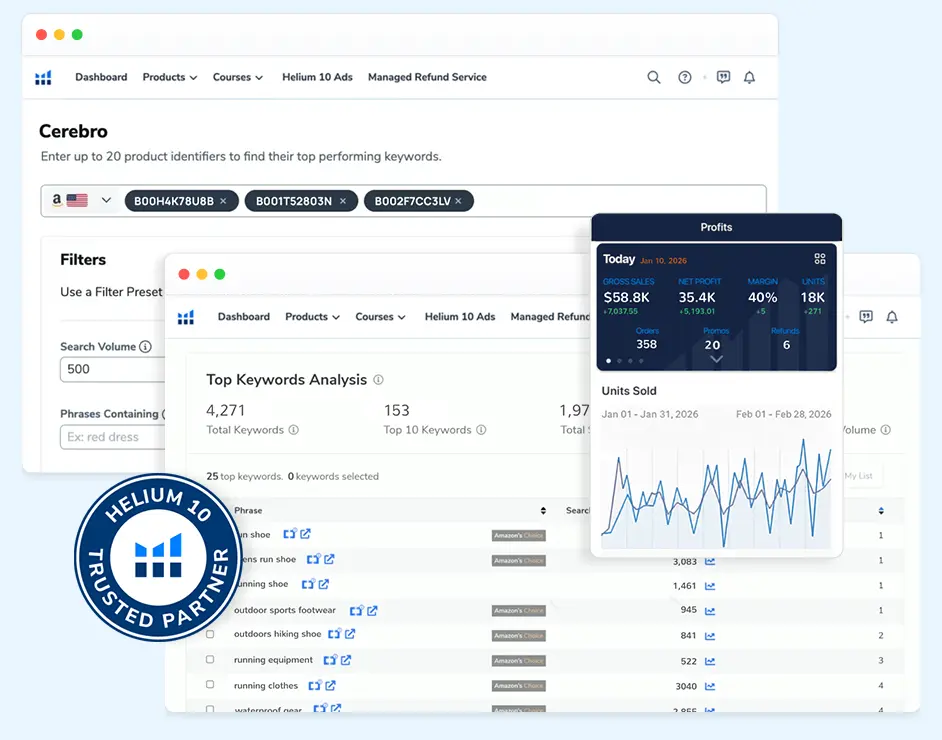Viewport: 942px width, 740px height.
Task: Open the help question mark icon
Action: (685, 77)
